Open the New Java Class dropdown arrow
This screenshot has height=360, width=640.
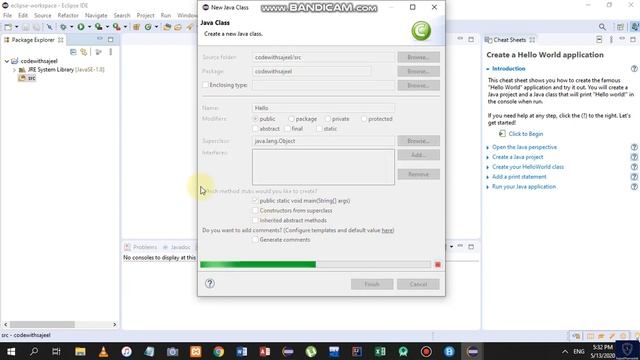(156, 27)
